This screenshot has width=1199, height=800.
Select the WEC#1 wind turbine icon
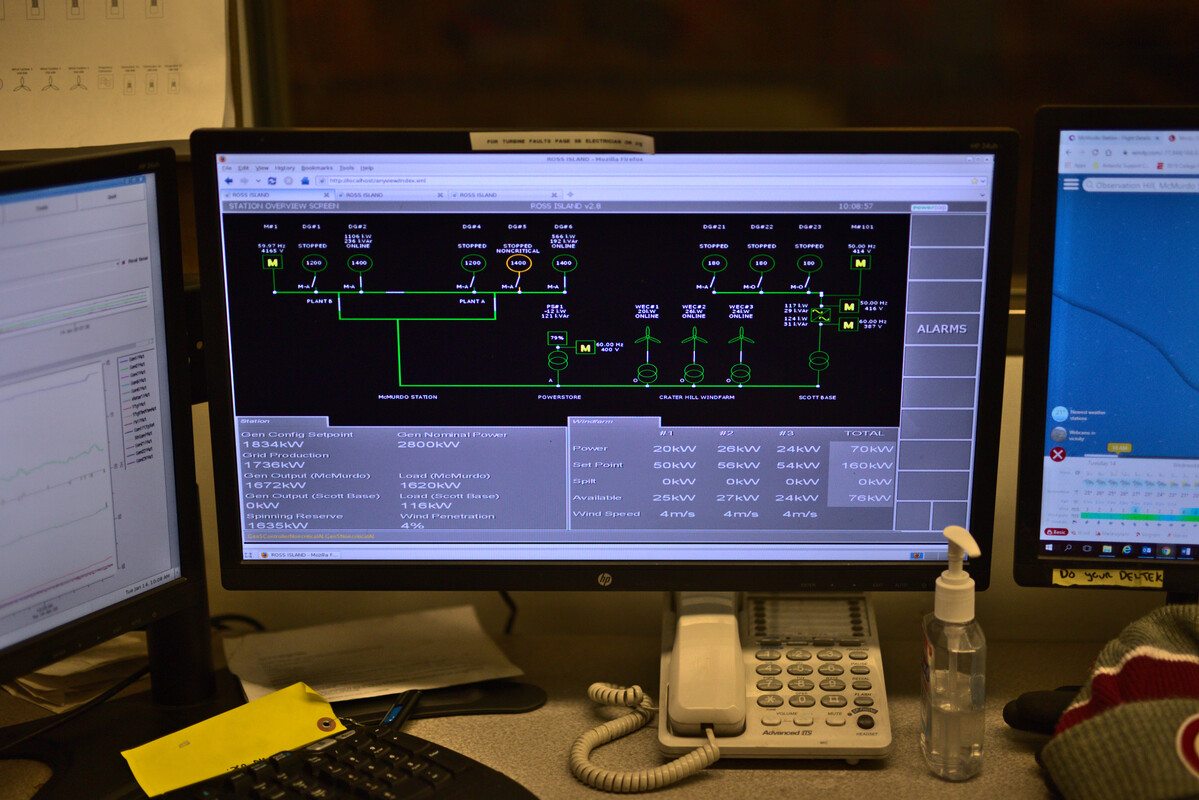pyautogui.click(x=648, y=338)
